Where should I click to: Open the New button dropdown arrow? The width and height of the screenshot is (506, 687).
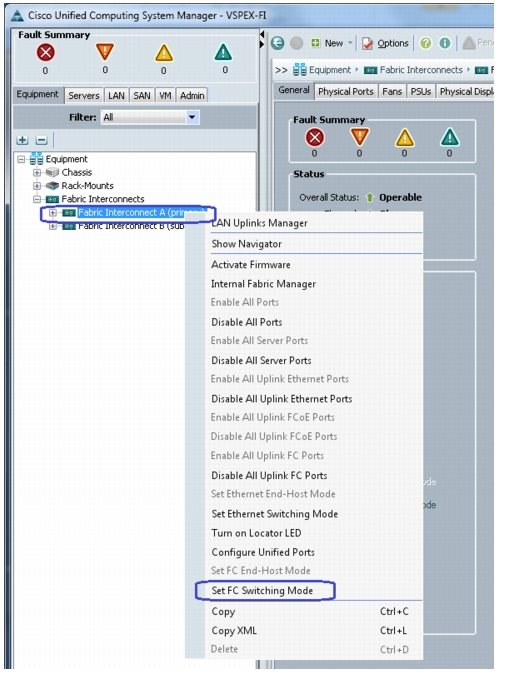[350, 43]
